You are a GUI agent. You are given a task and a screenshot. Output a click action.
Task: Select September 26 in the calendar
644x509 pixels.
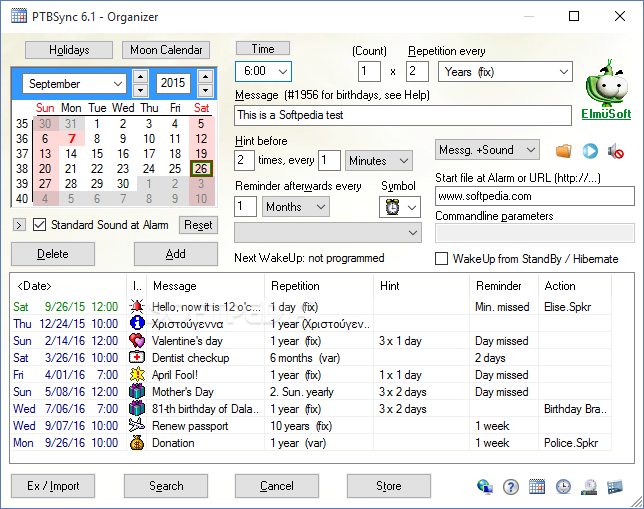tap(201, 168)
